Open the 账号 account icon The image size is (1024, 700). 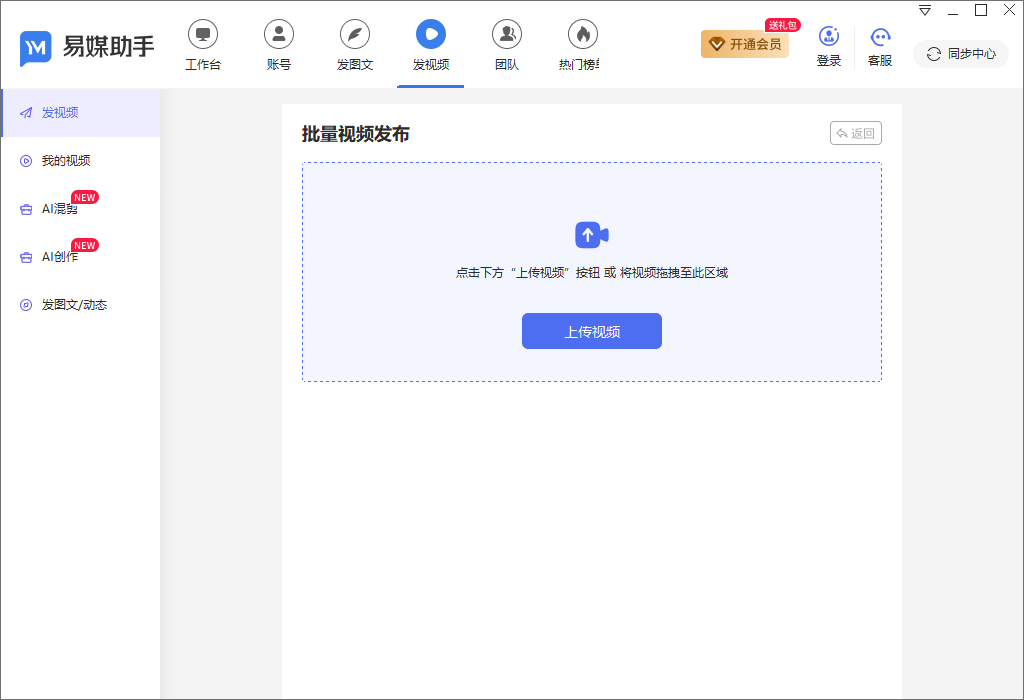click(x=279, y=35)
